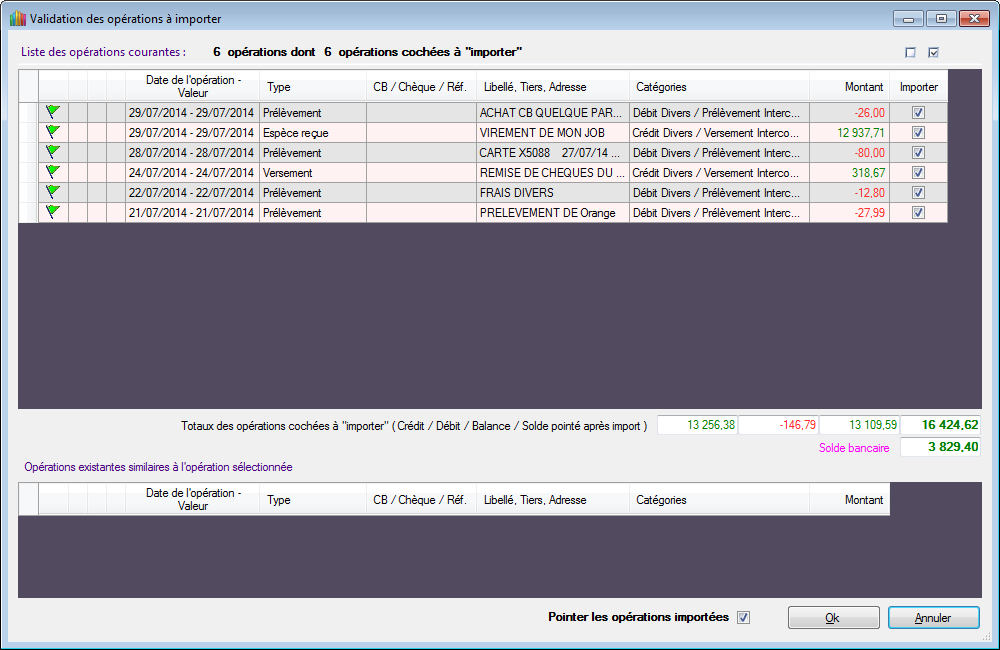The image size is (1000, 650).
Task: Click the uncheck-all icon above the list
Action: [910, 52]
